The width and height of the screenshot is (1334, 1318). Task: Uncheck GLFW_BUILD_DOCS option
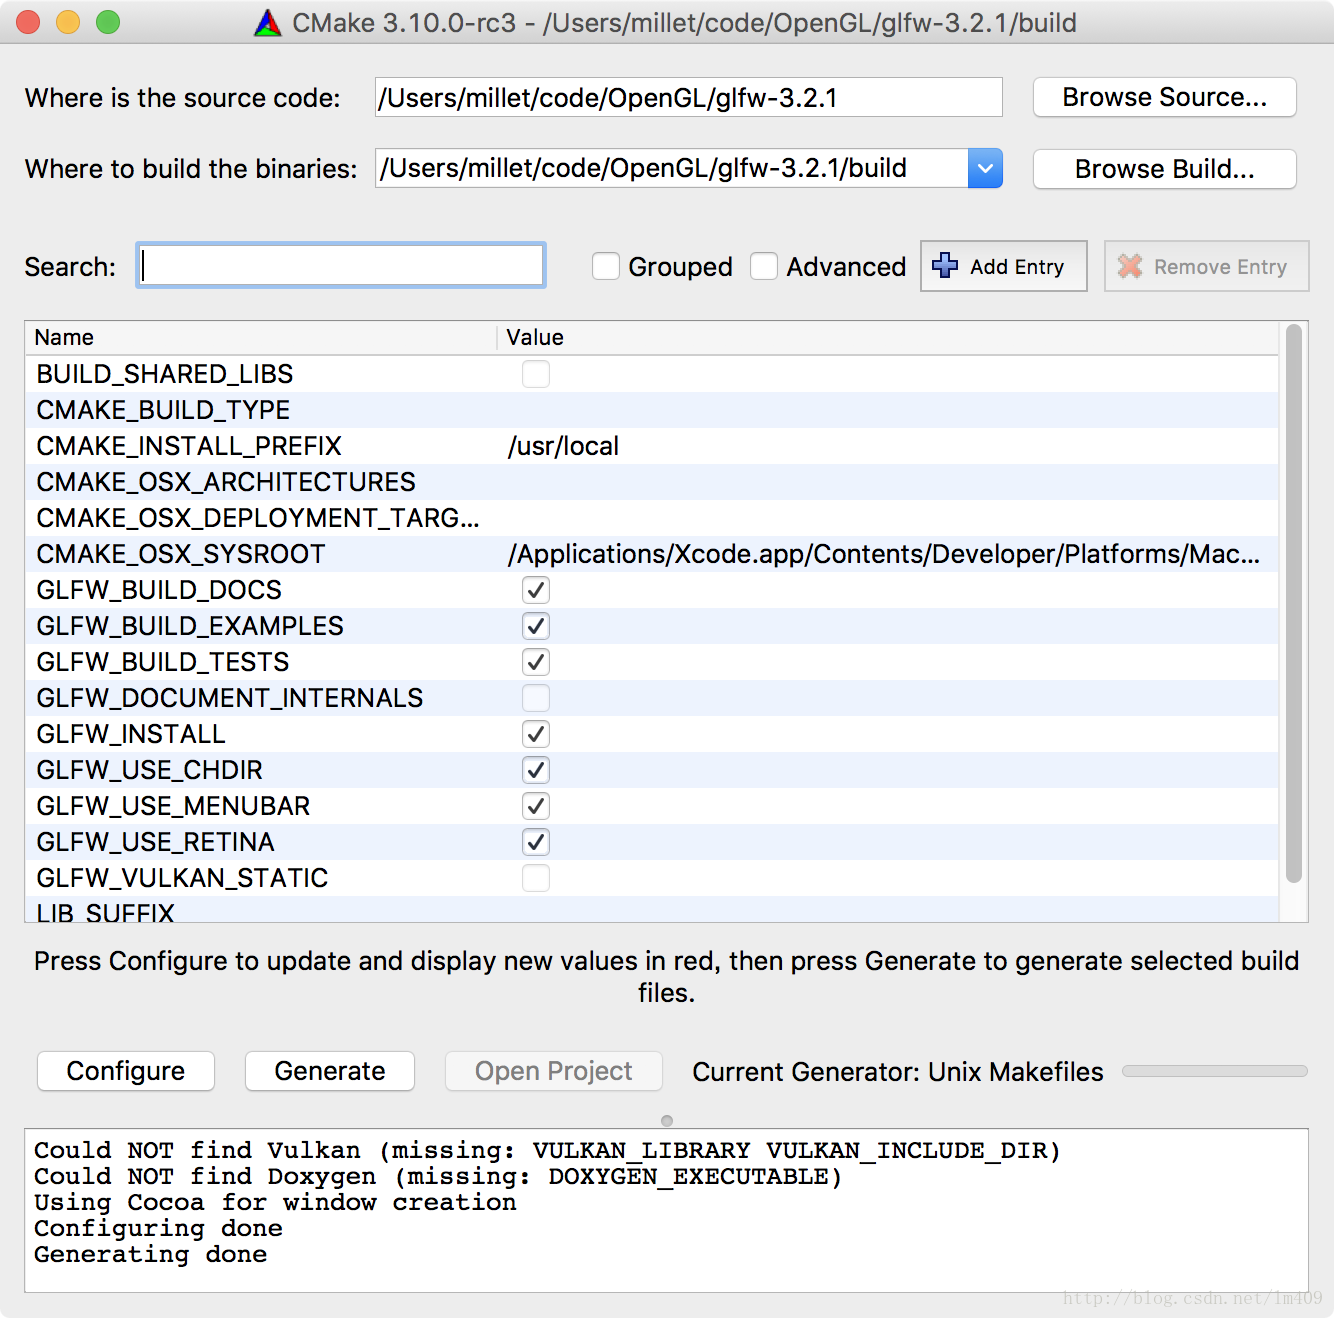(536, 590)
